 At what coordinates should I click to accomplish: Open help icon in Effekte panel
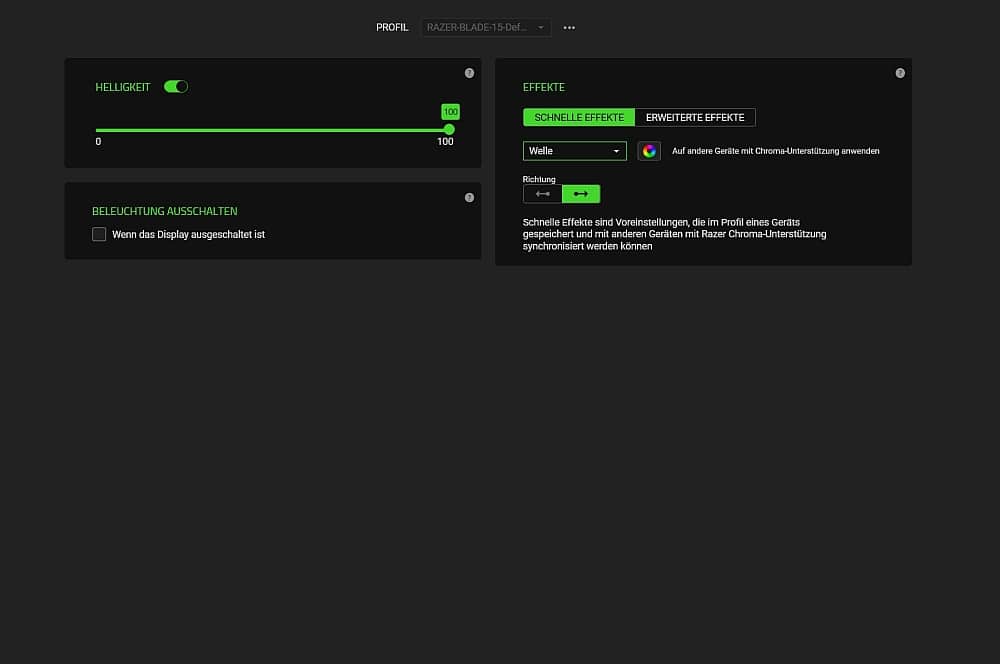900,73
